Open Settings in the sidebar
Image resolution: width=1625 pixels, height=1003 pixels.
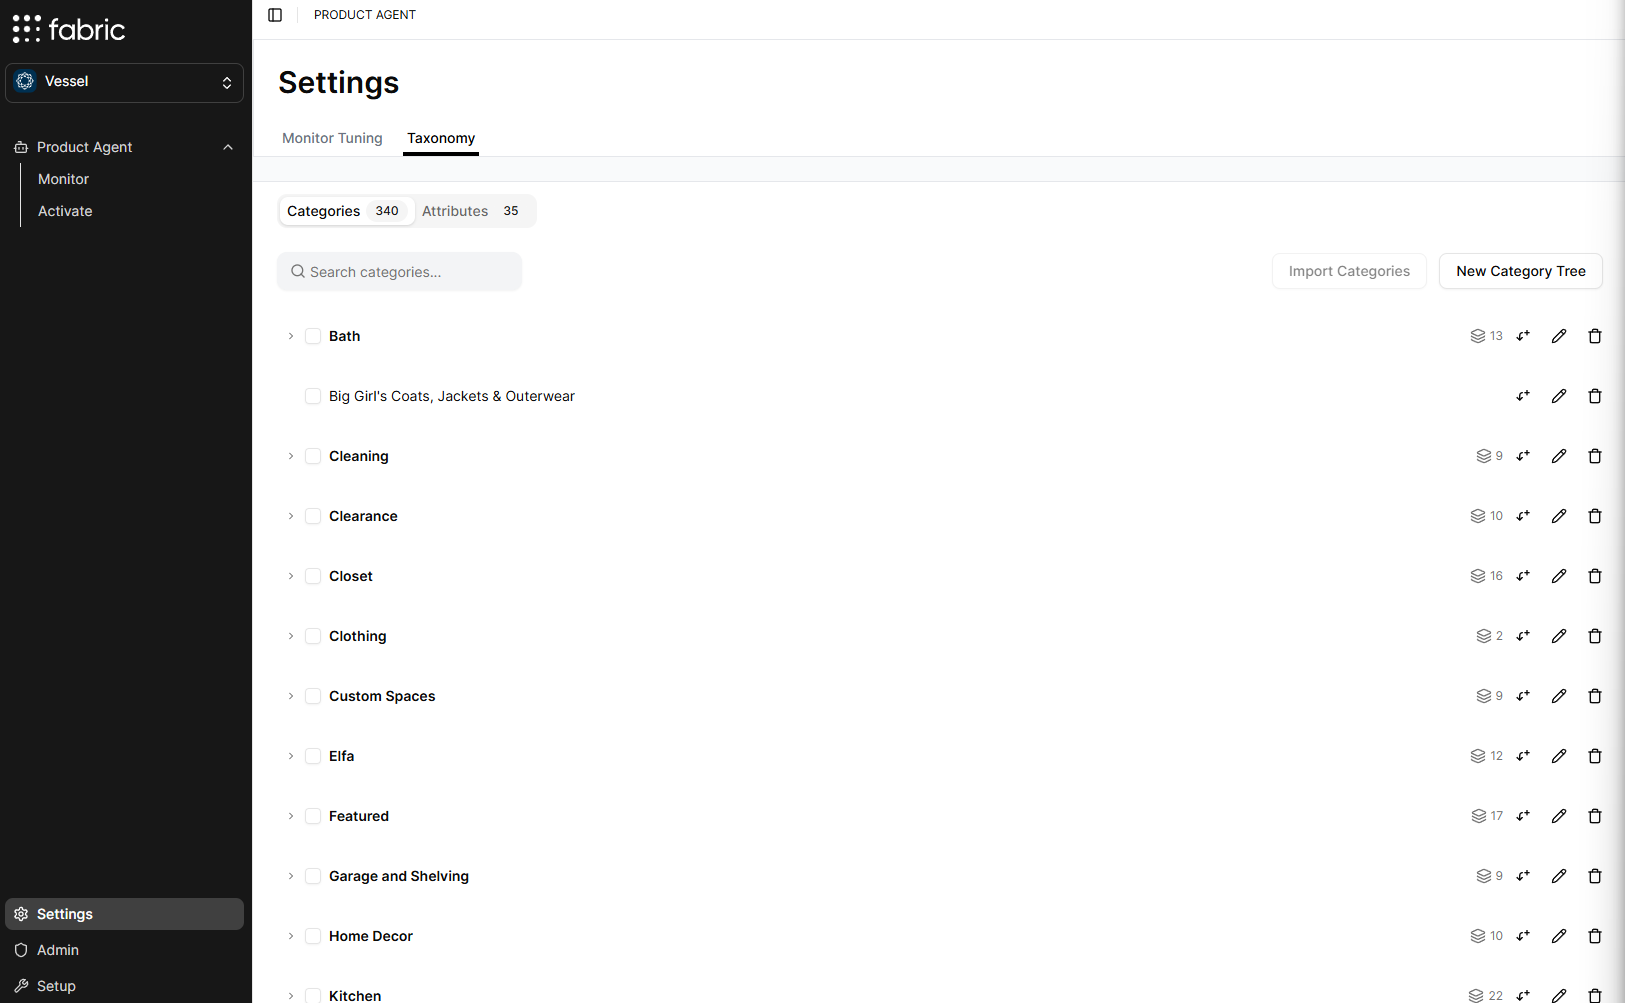(124, 914)
